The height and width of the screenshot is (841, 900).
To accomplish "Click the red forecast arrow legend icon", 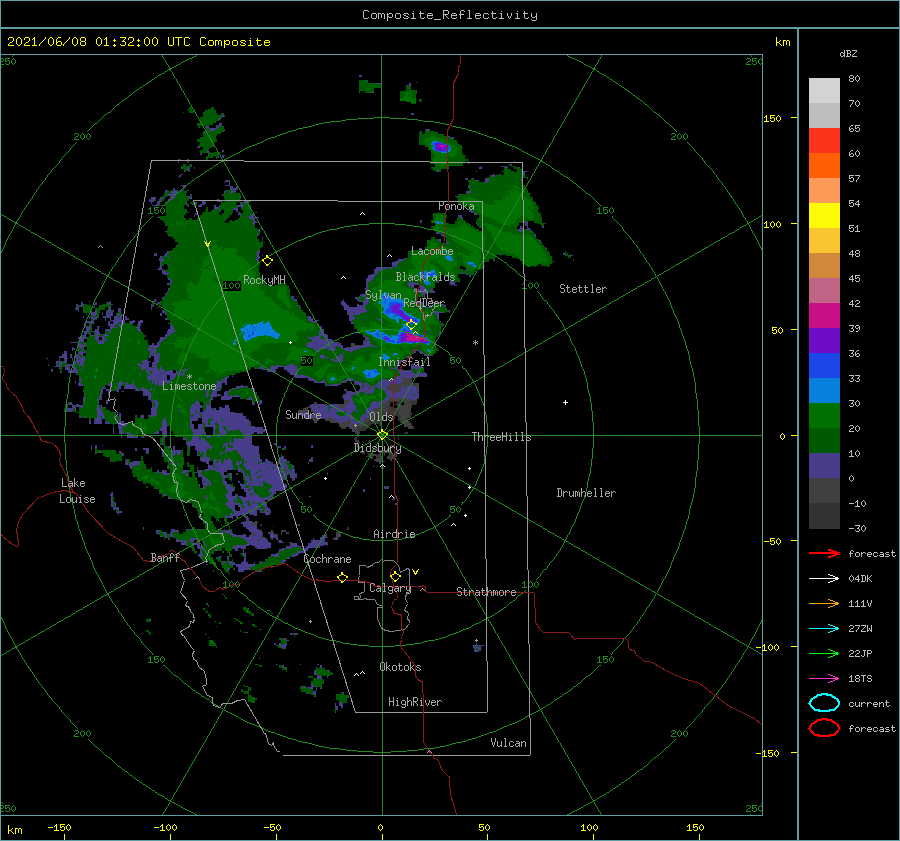I will click(824, 553).
